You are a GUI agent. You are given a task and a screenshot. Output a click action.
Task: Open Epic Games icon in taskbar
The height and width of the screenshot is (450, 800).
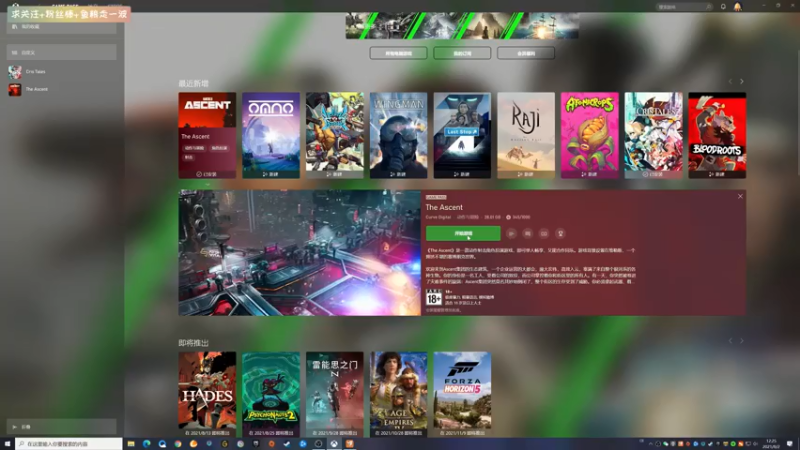[256, 444]
